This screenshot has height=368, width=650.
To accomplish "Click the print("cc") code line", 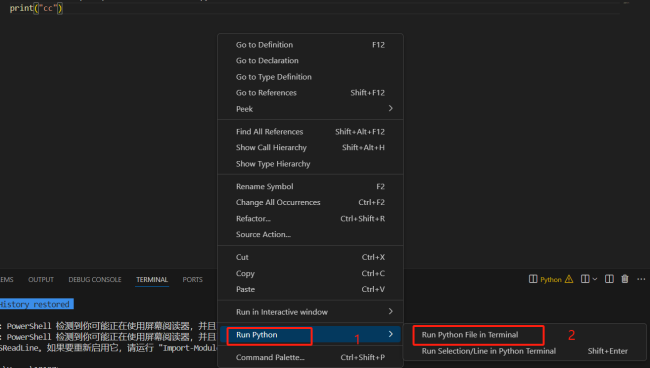I will pos(36,8).
